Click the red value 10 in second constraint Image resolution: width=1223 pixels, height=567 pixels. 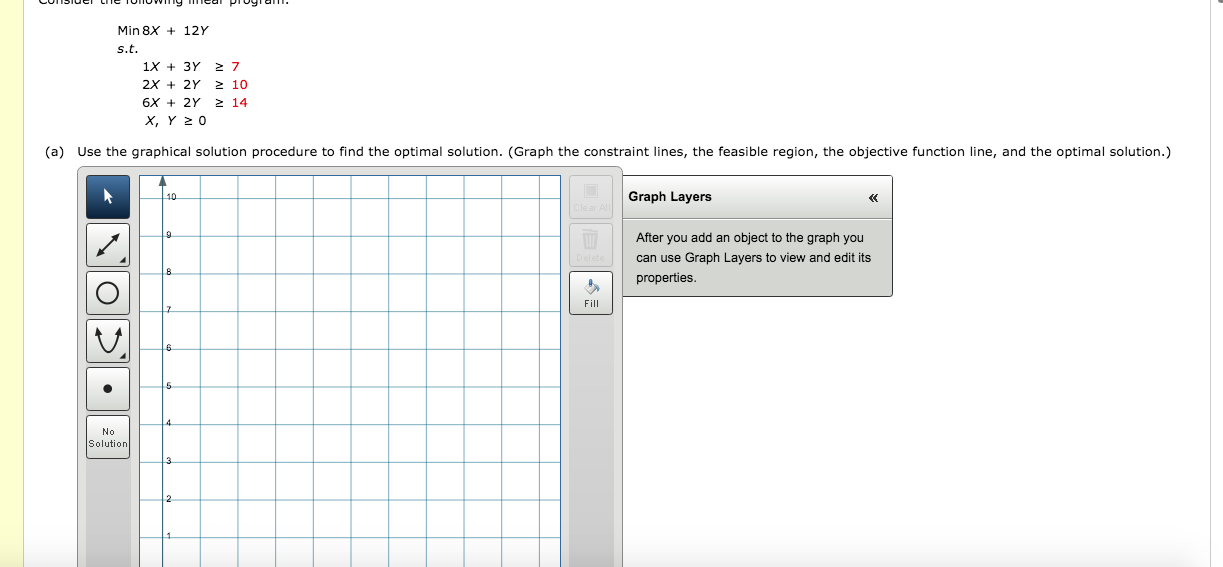[x=239, y=85]
